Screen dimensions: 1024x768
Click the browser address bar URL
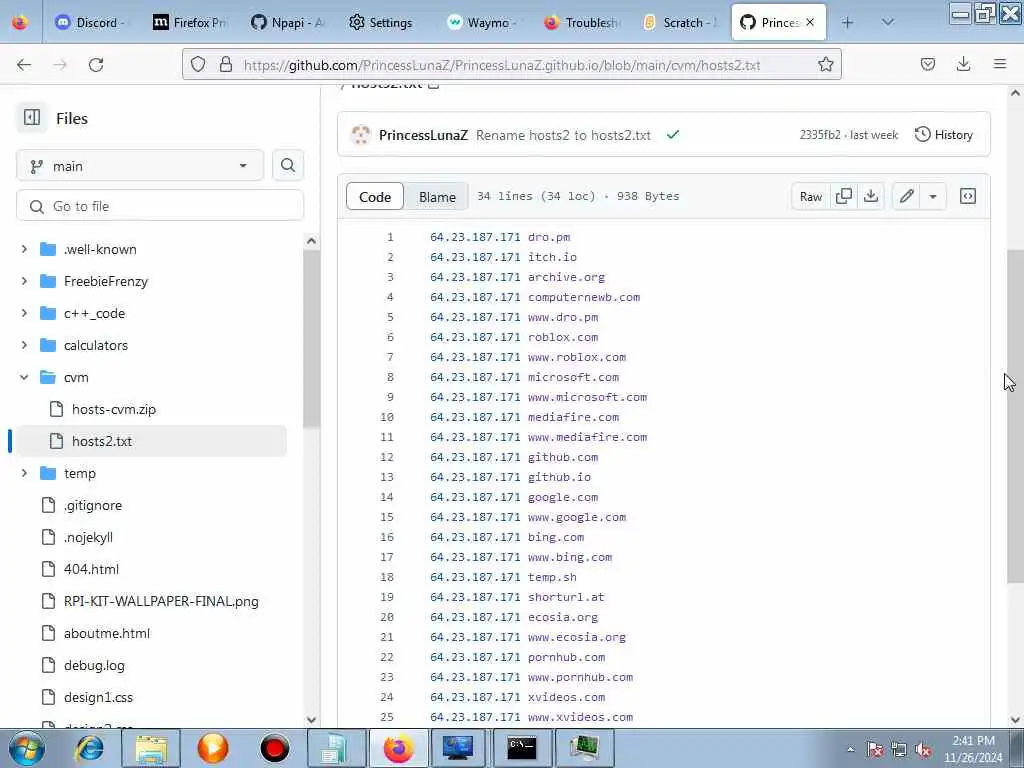tap(502, 65)
